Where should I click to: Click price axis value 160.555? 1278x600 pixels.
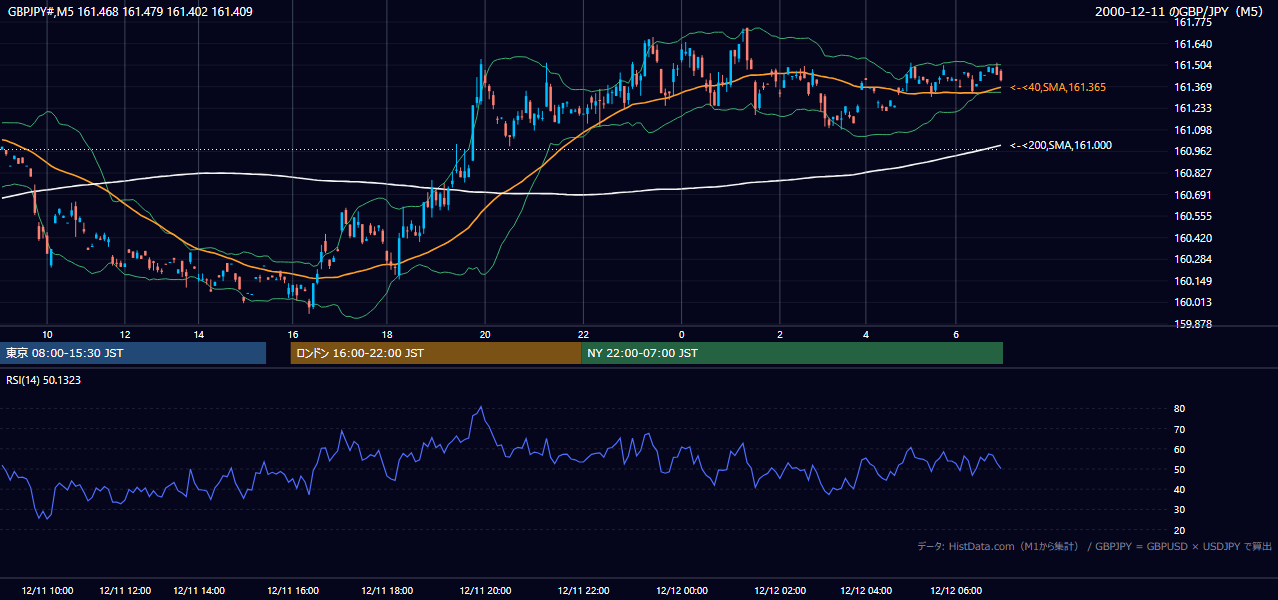coord(1194,217)
